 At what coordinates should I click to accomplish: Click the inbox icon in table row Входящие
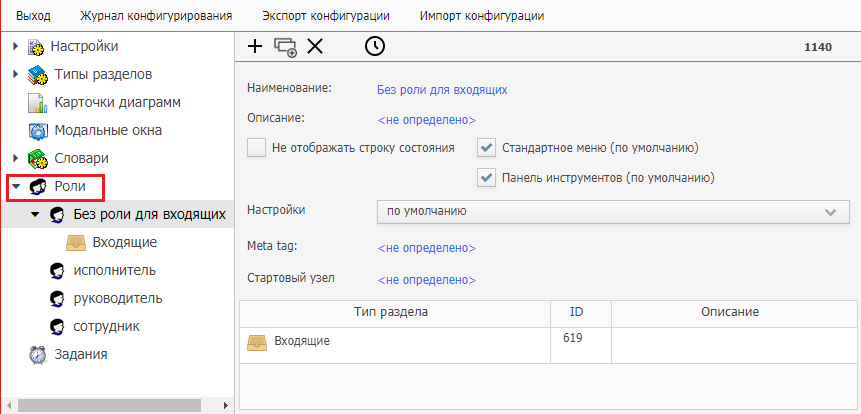(256, 342)
